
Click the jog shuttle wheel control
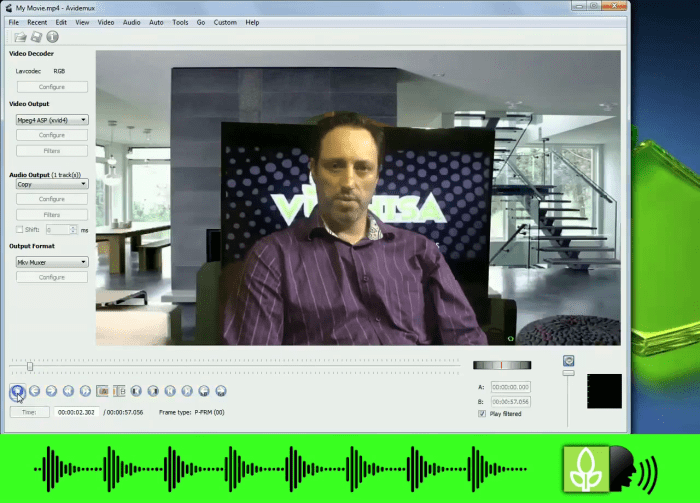click(x=502, y=365)
